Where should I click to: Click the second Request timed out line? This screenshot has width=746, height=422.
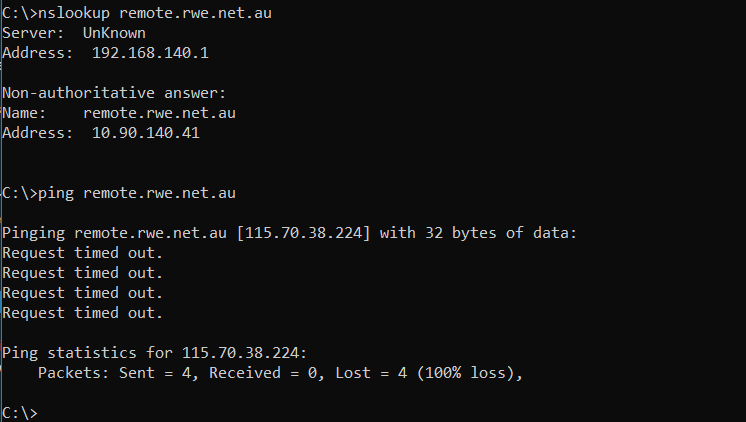(82, 273)
